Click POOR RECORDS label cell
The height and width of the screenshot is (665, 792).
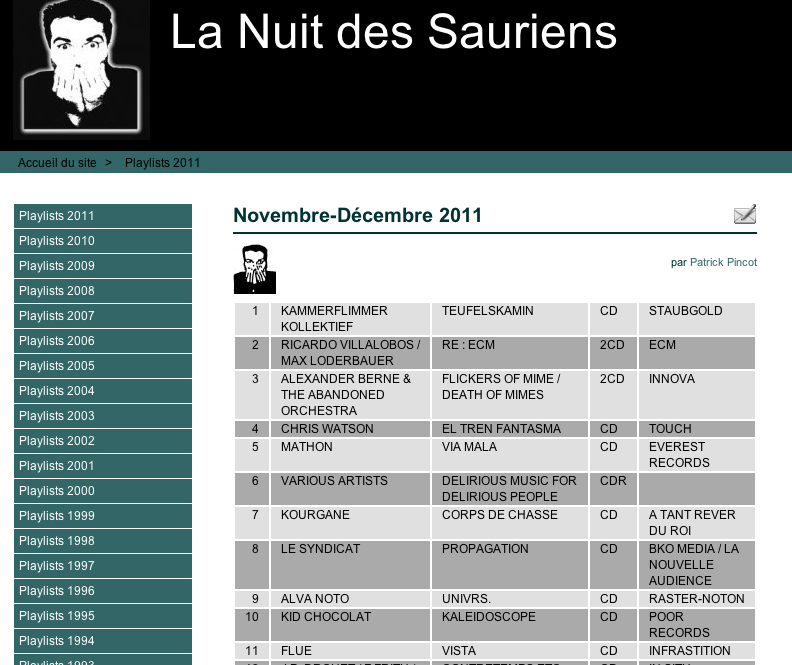(x=697, y=625)
